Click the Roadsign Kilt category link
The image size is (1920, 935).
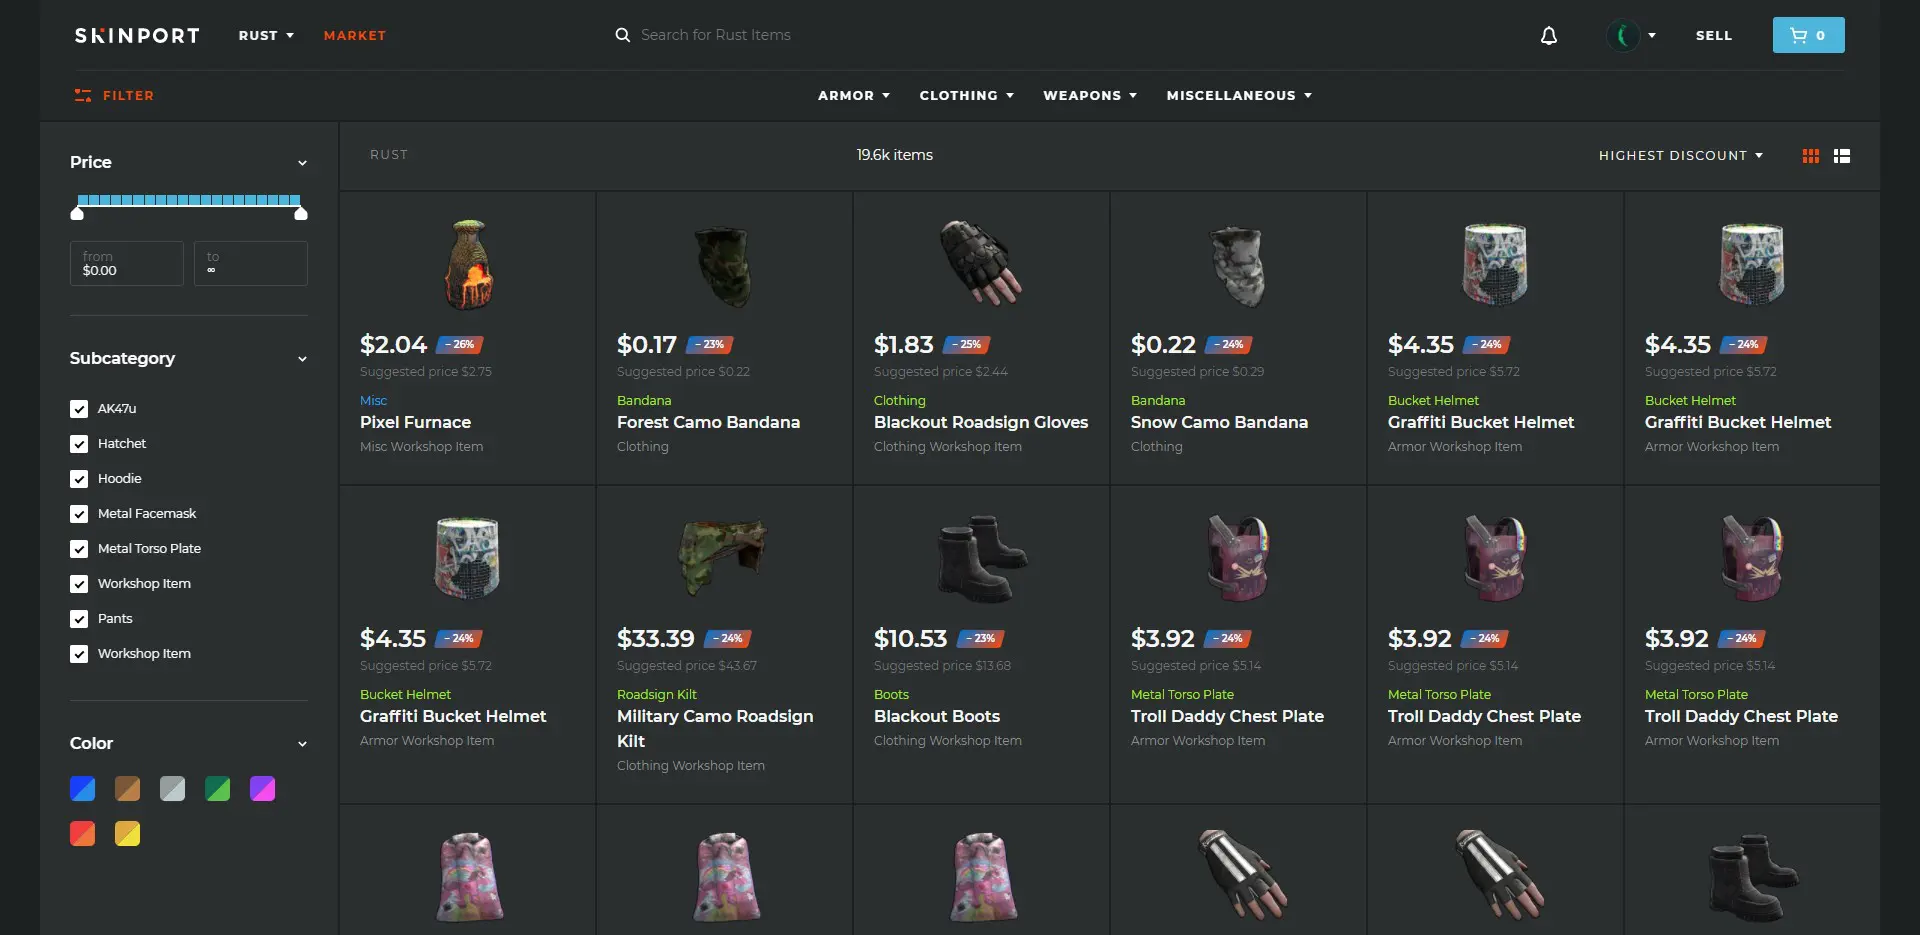(x=657, y=694)
